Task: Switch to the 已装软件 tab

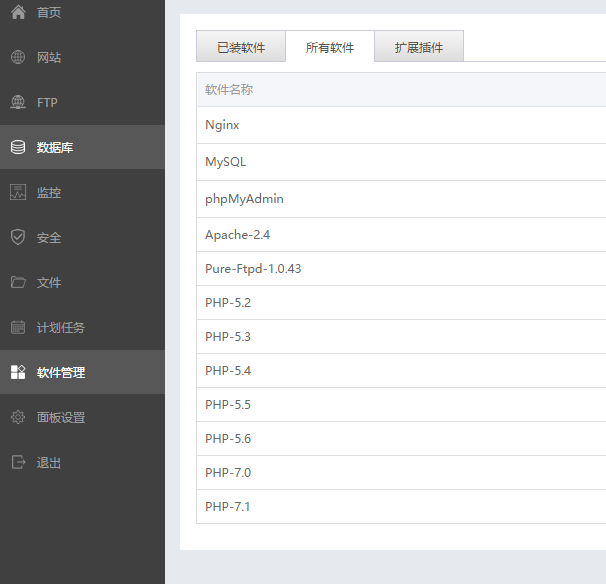Action: point(241,46)
